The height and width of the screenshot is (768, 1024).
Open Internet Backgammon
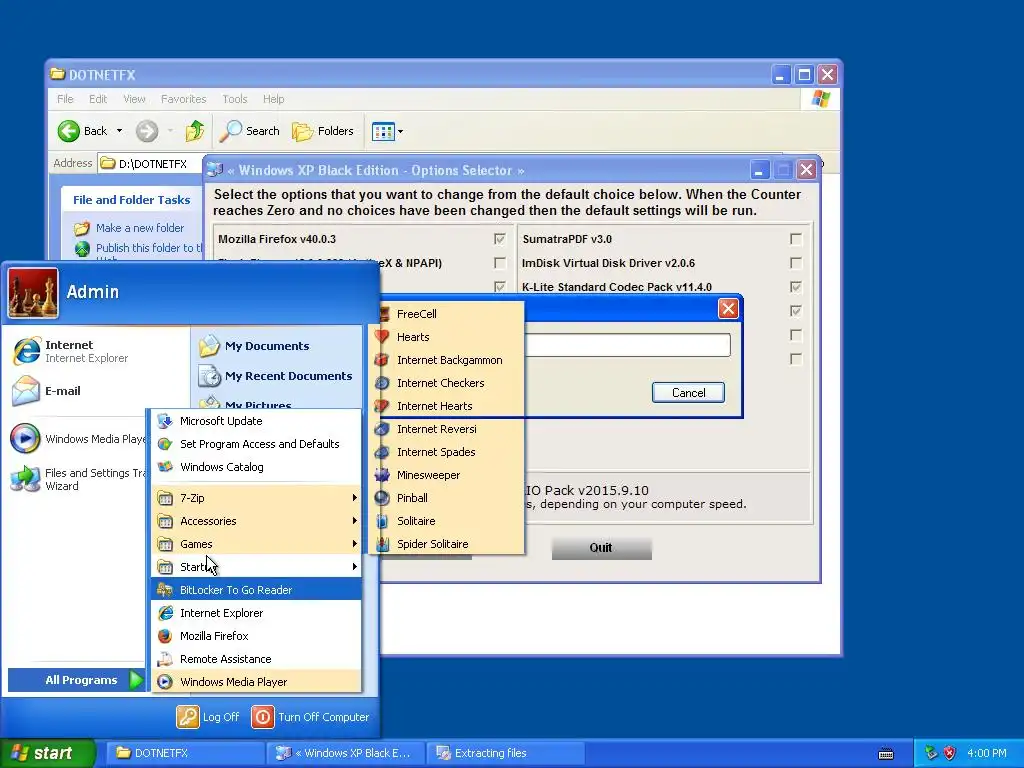pyautogui.click(x=447, y=360)
